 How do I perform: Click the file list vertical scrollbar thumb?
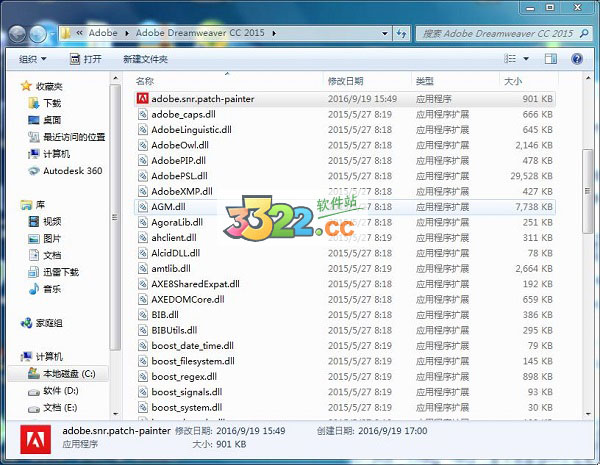point(587,191)
